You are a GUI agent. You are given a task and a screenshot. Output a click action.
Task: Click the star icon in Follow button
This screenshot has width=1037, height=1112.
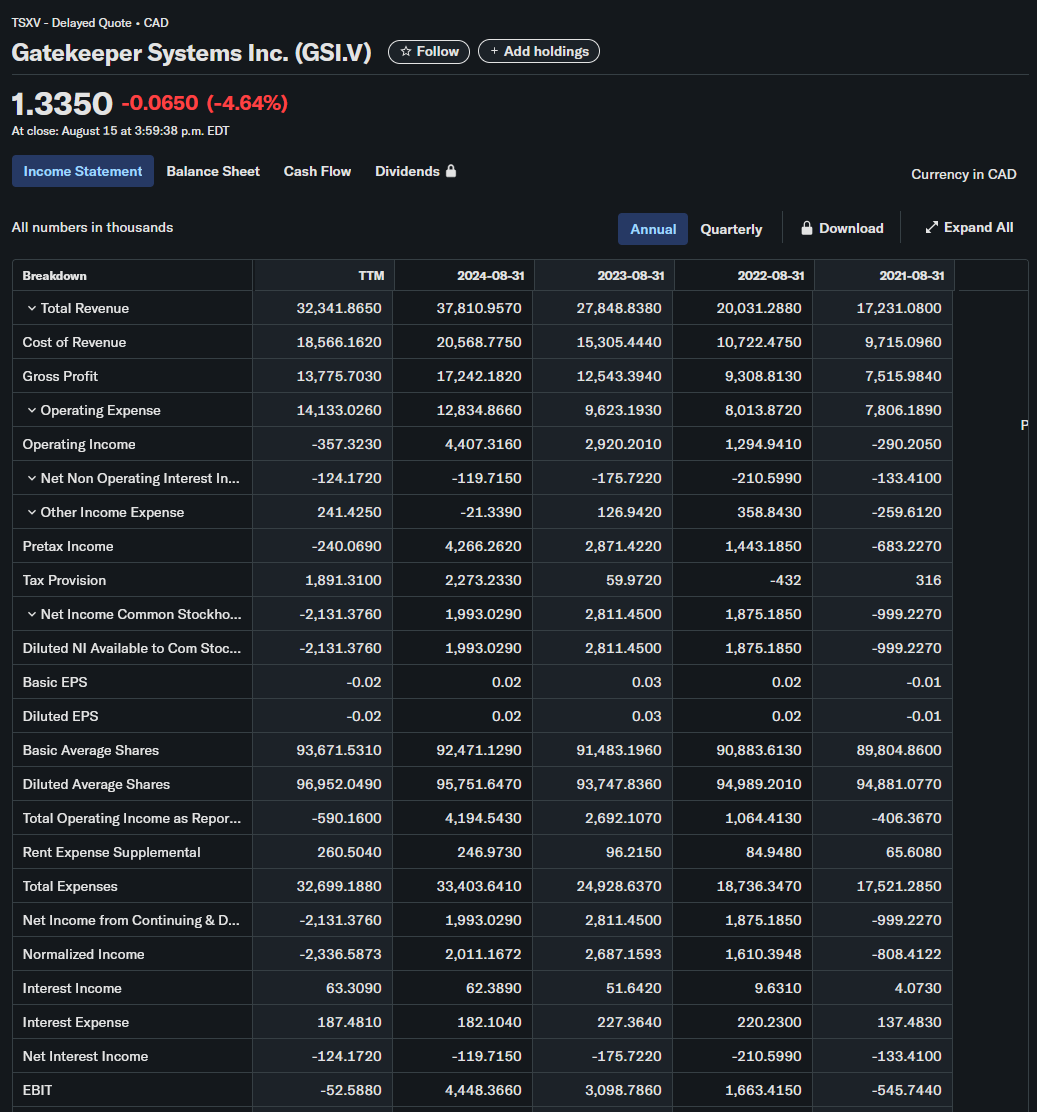(x=405, y=52)
